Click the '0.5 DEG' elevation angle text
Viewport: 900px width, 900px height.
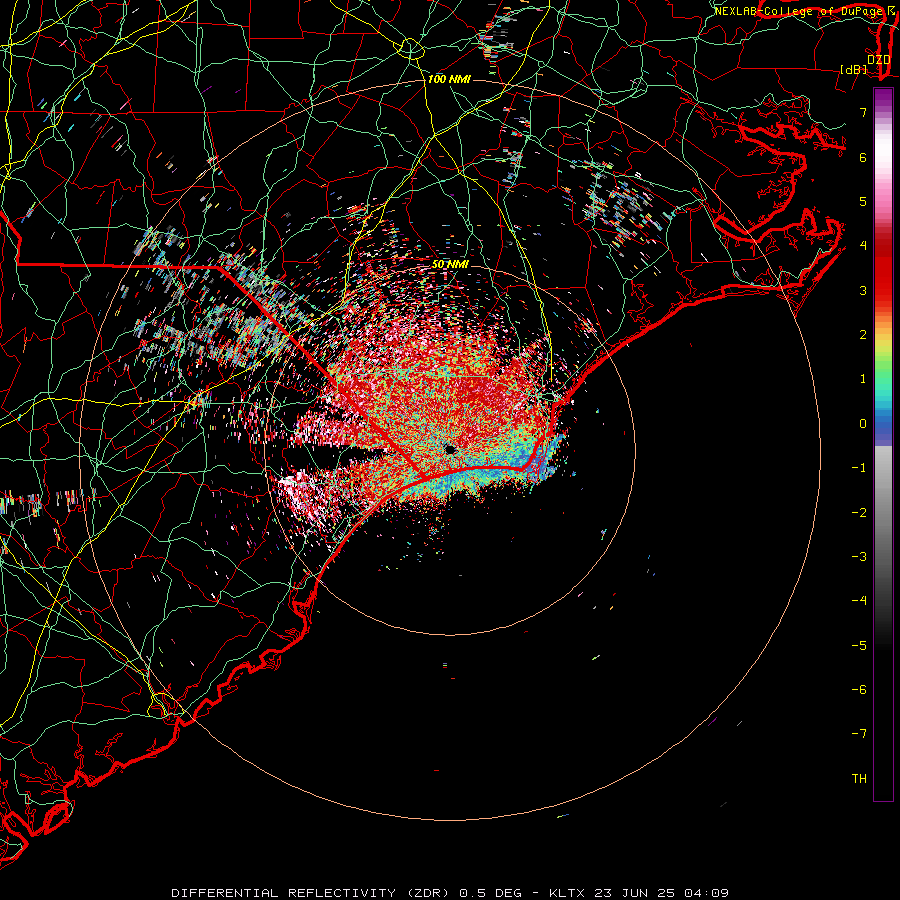coord(490,893)
